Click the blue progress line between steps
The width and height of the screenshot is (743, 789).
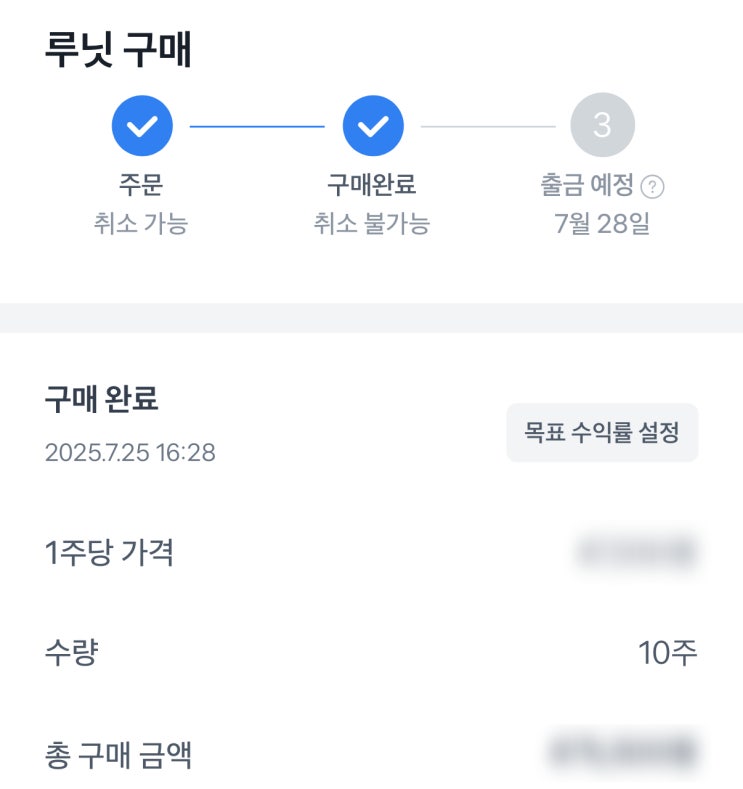point(257,126)
